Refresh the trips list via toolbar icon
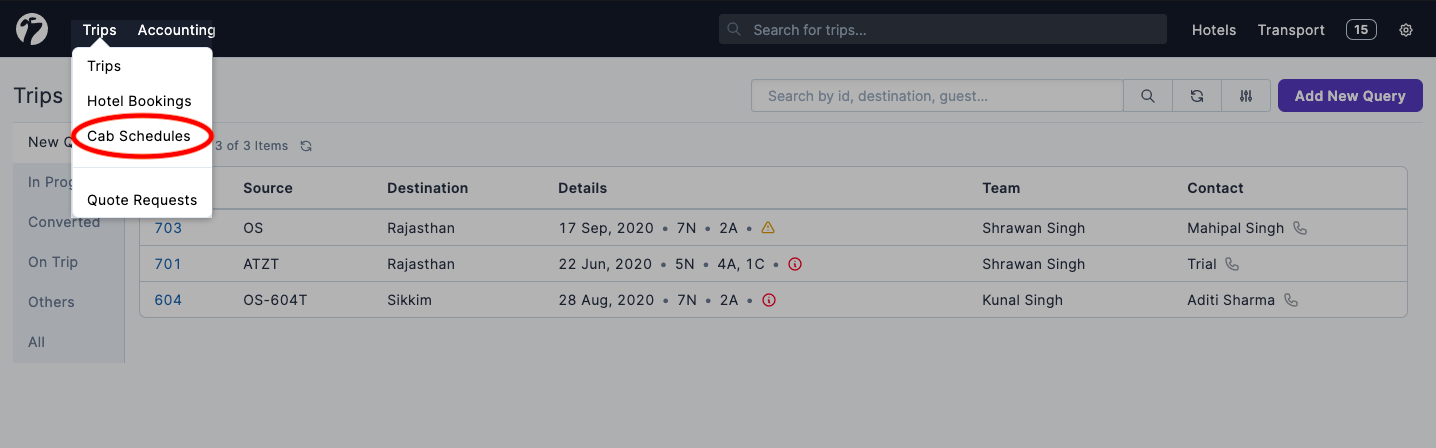This screenshot has height=448, width=1436. click(x=1197, y=96)
